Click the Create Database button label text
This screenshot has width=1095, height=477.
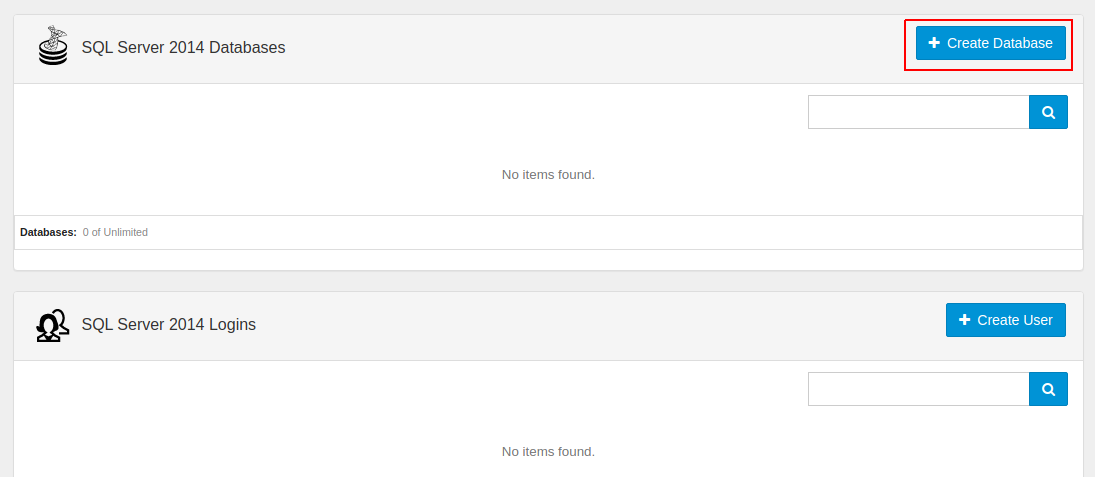(x=999, y=43)
